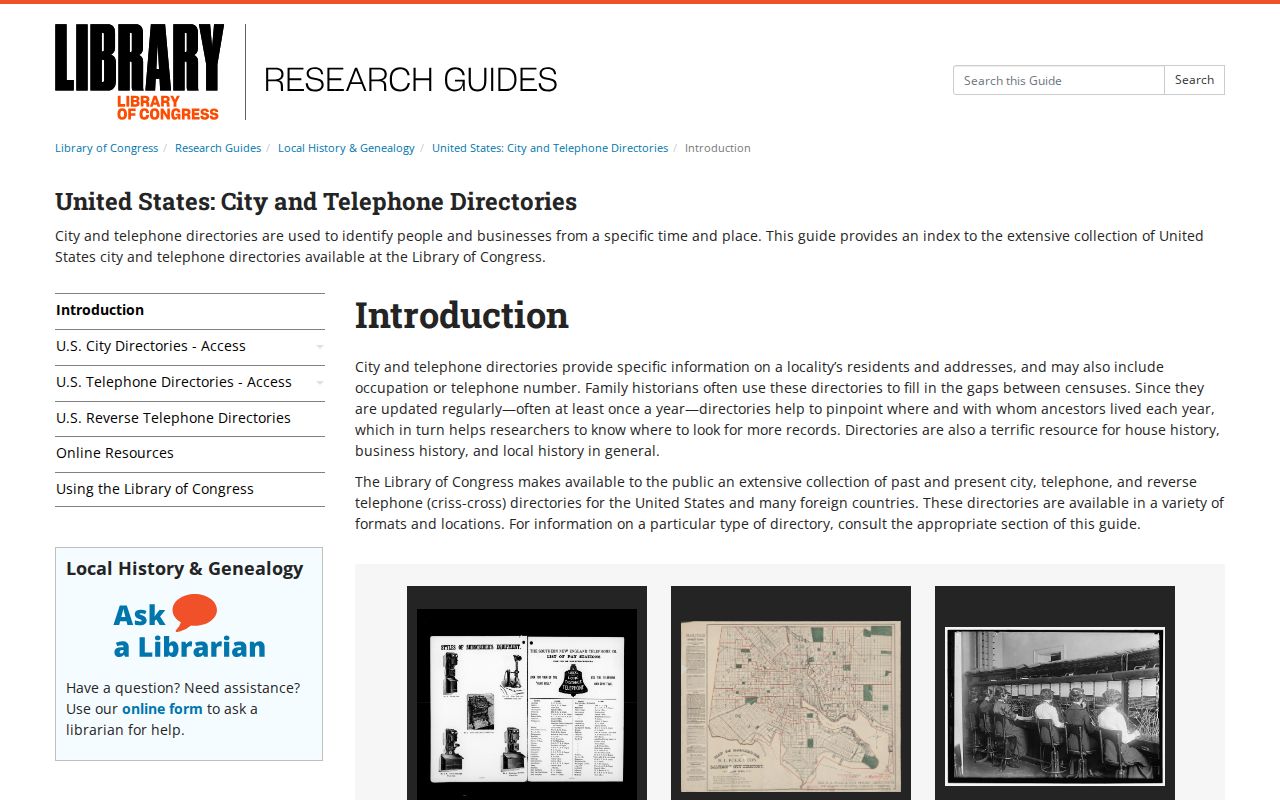Click the guide title United States: City and Telephone Directories

point(316,202)
